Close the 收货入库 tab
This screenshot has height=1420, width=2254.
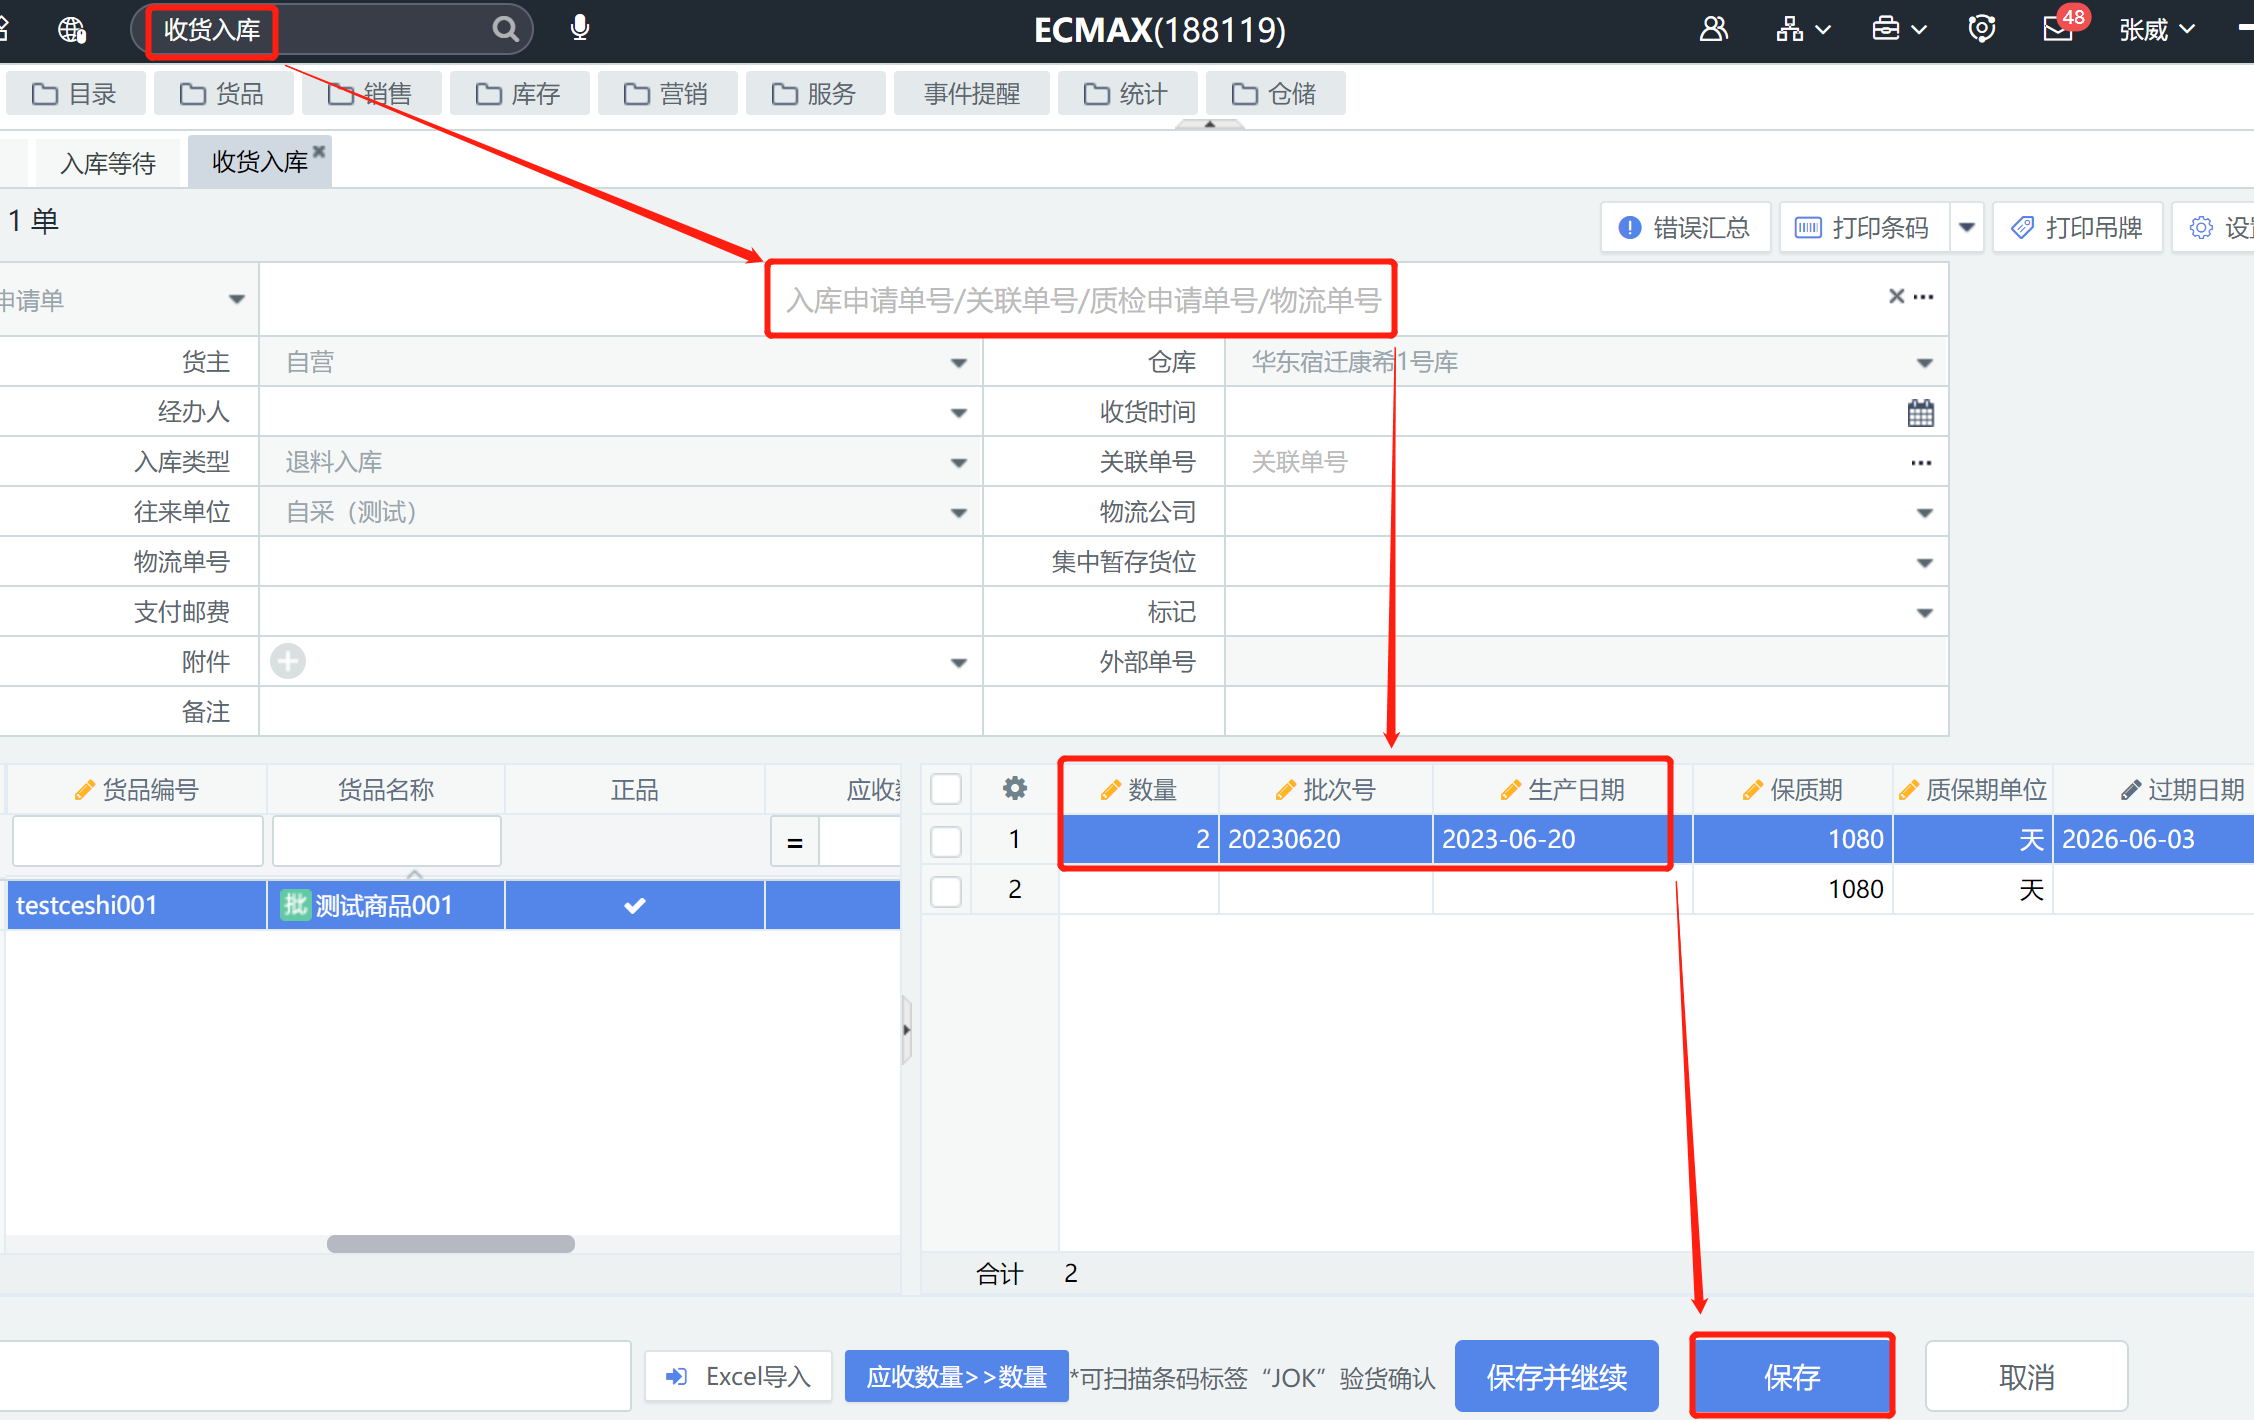click(319, 151)
